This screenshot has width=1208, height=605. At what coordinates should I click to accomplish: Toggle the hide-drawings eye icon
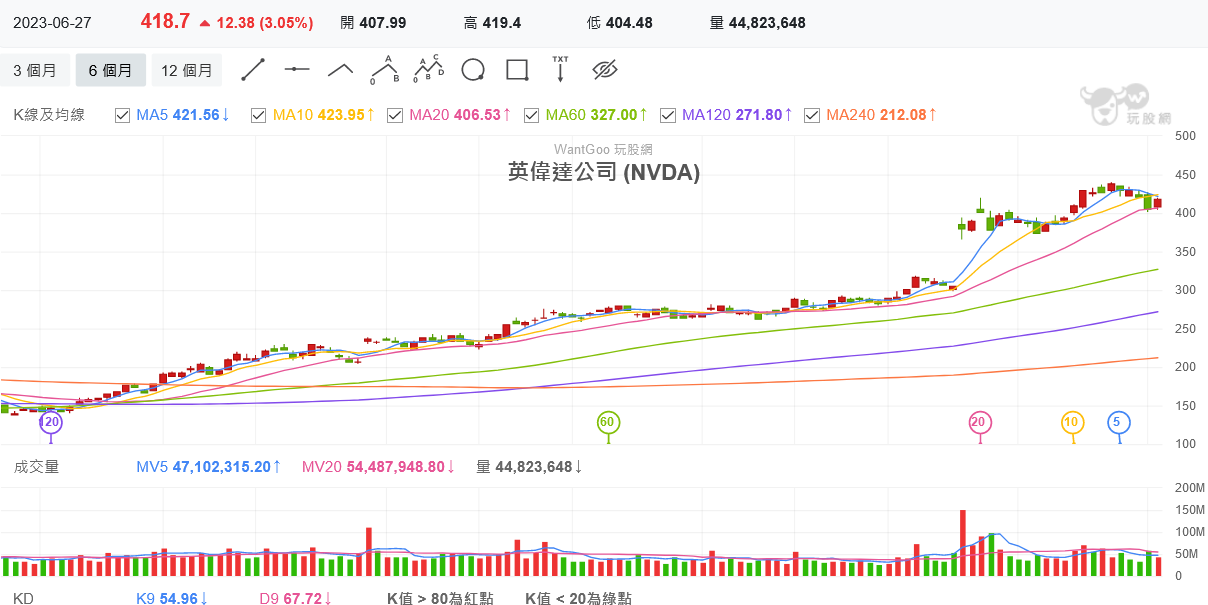pos(605,69)
